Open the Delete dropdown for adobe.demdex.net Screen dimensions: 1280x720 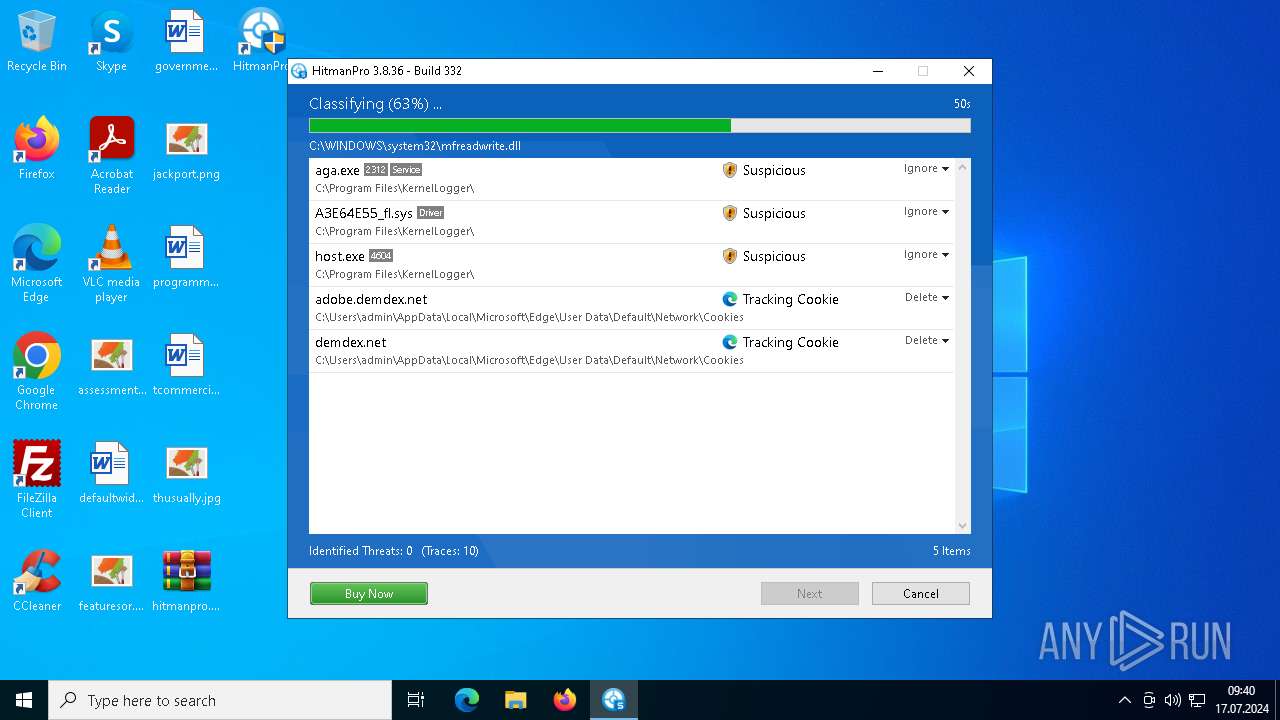[x=927, y=298]
